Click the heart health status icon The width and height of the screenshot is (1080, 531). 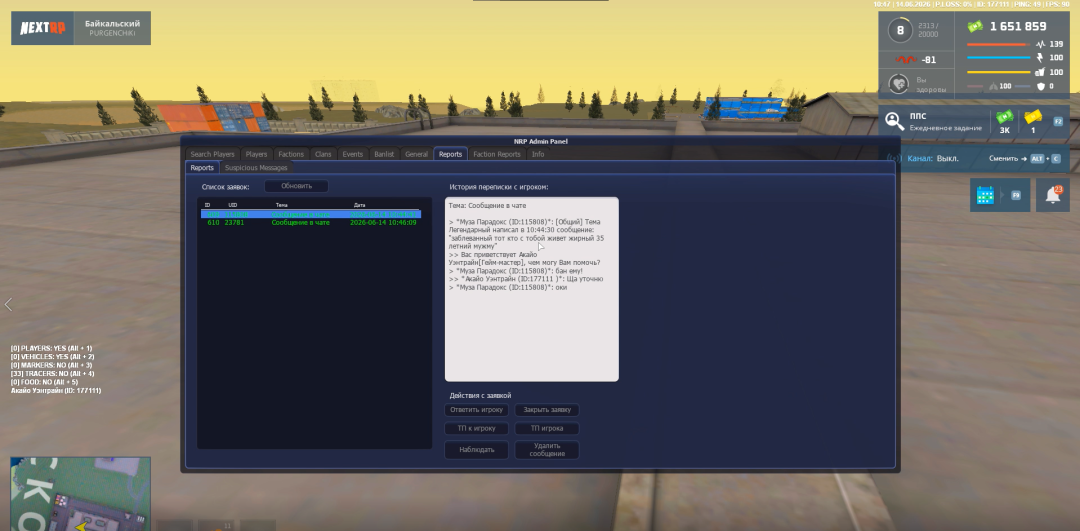click(x=898, y=84)
